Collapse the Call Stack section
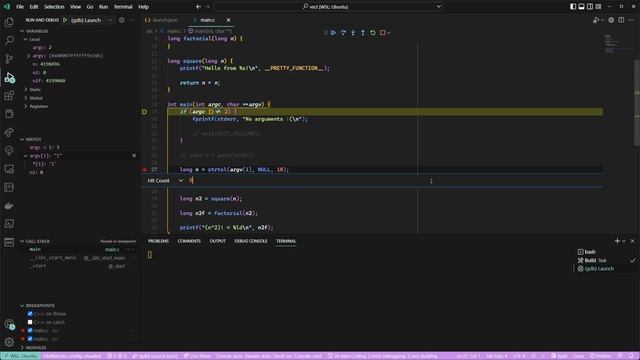This screenshot has height=360, width=640. click(22, 241)
